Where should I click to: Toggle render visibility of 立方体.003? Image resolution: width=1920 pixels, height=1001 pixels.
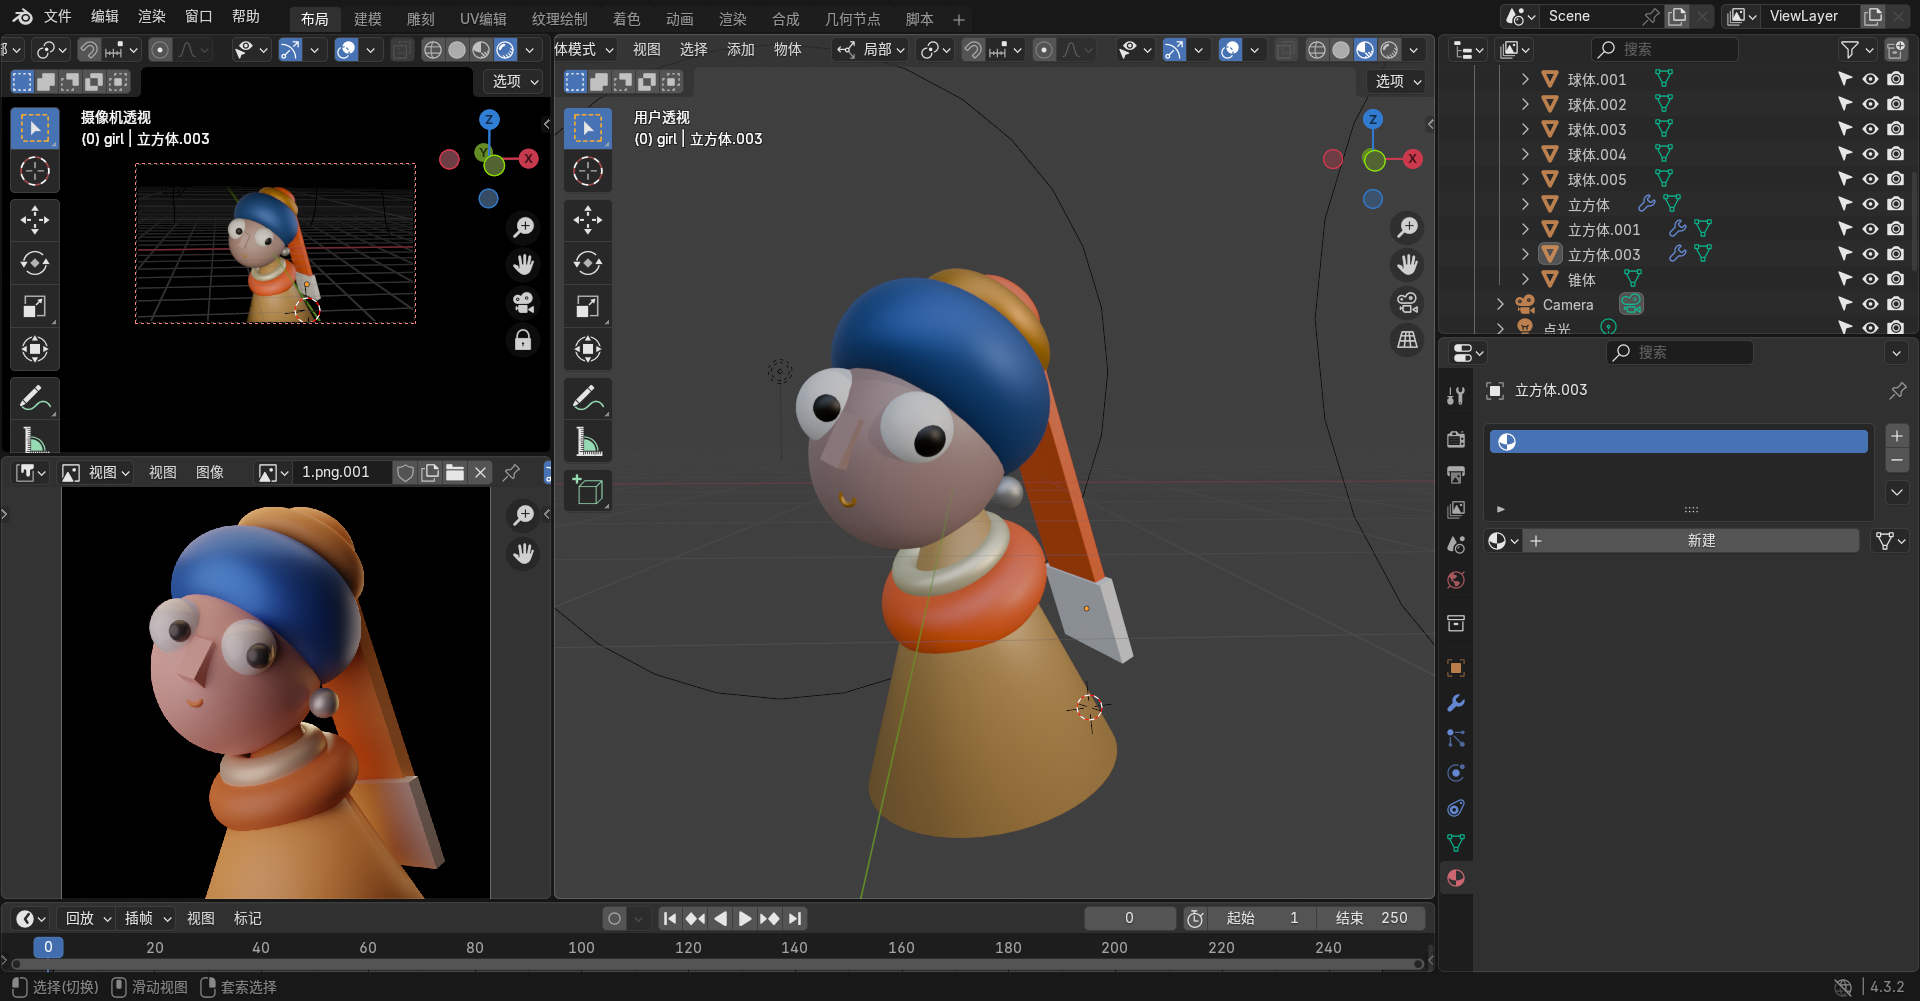1895,254
